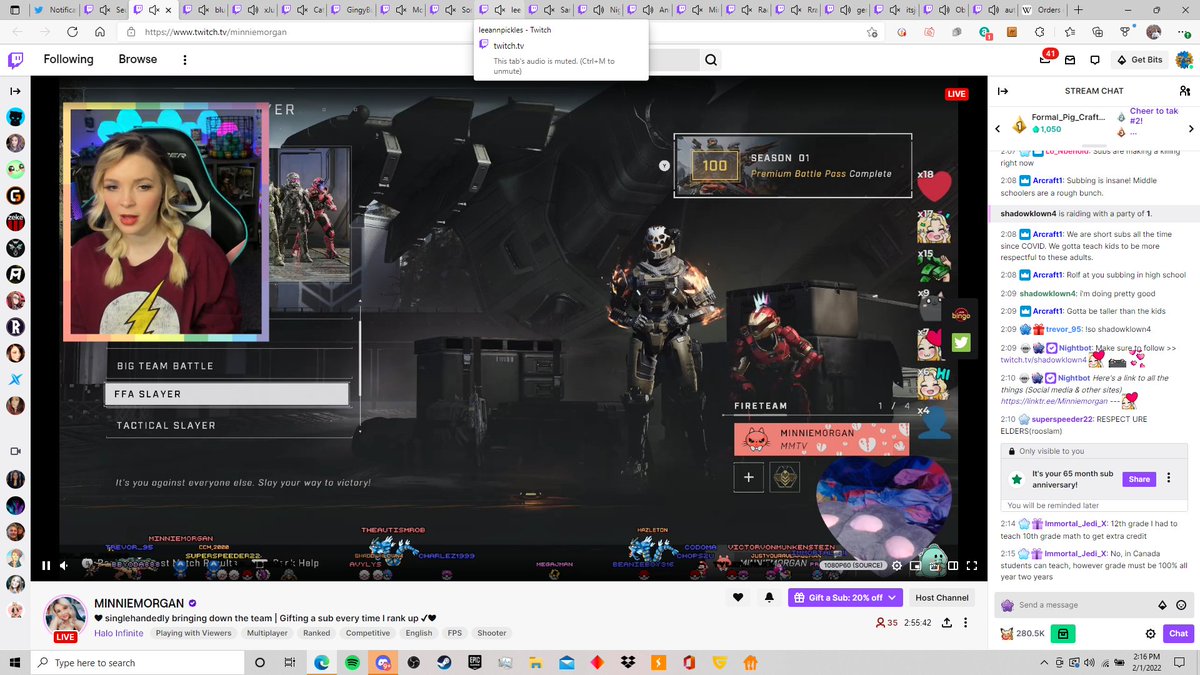Image resolution: width=1200 pixels, height=675 pixels.
Task: Open chat settings gear
Action: (1151, 633)
